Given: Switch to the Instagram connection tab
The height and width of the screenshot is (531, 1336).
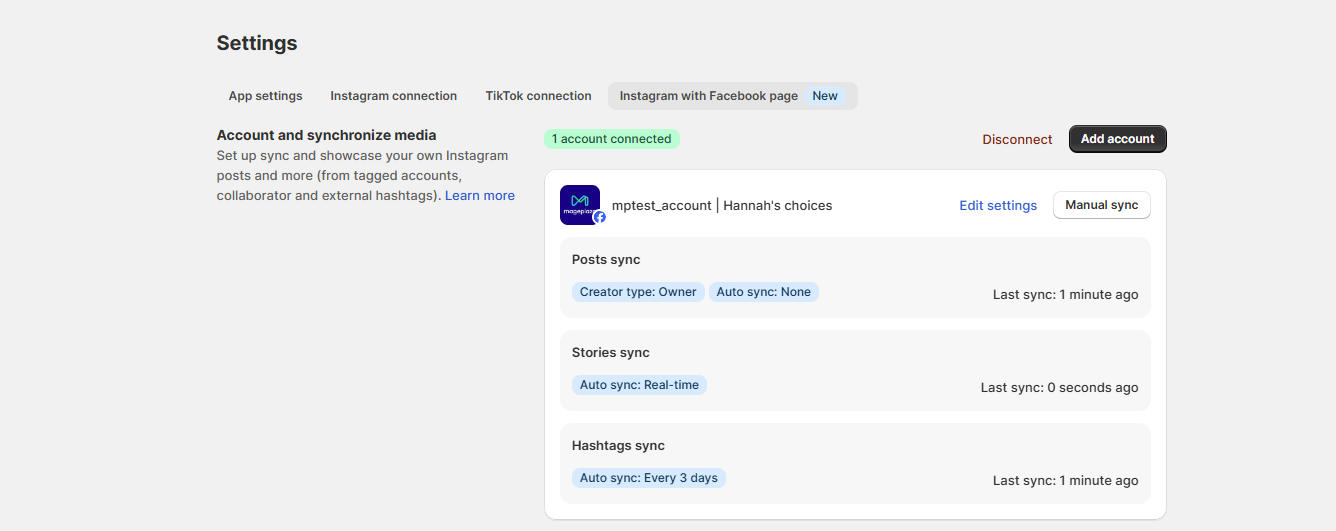Looking at the screenshot, I should pyautogui.click(x=393, y=96).
